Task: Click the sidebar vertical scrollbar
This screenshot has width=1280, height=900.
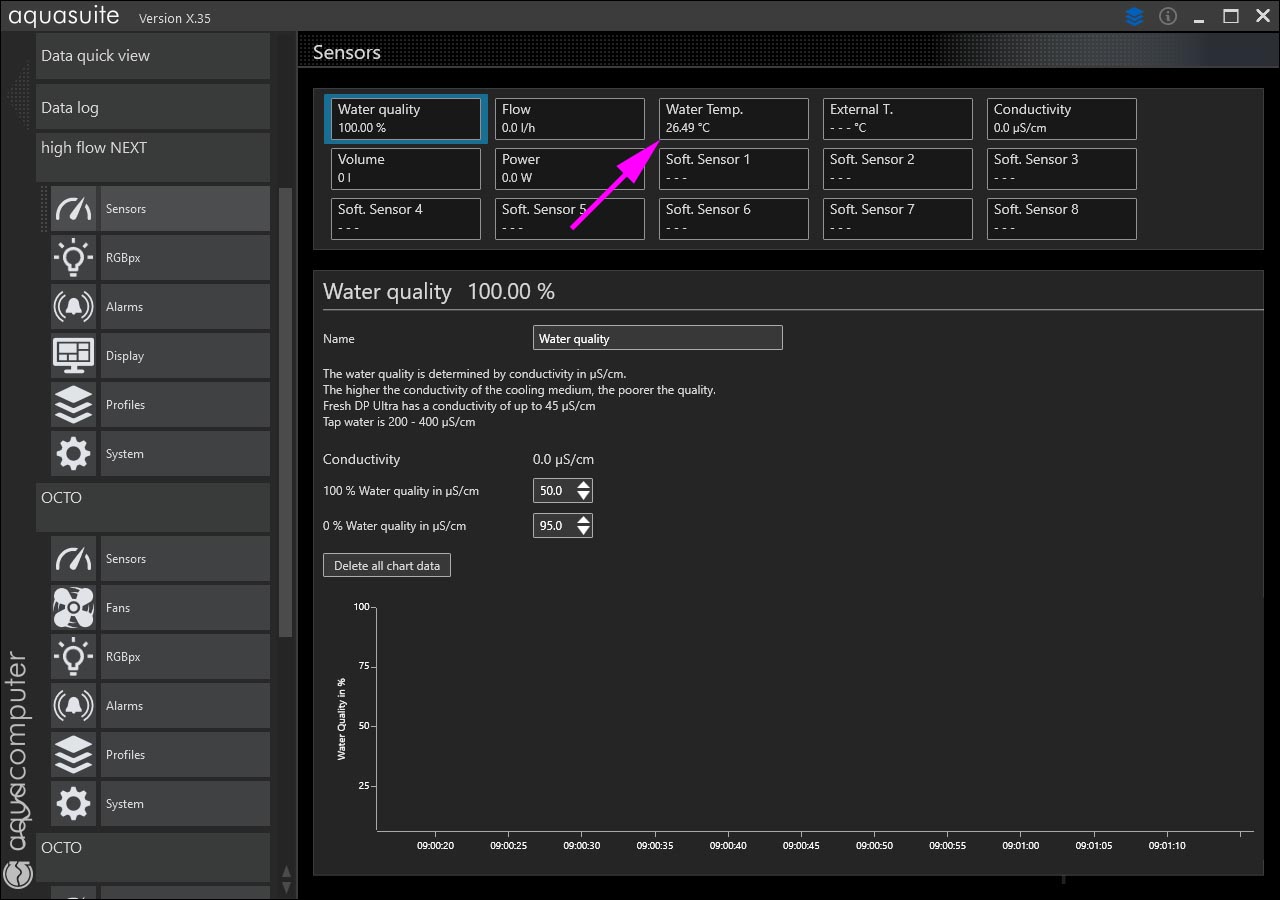Action: (x=285, y=410)
